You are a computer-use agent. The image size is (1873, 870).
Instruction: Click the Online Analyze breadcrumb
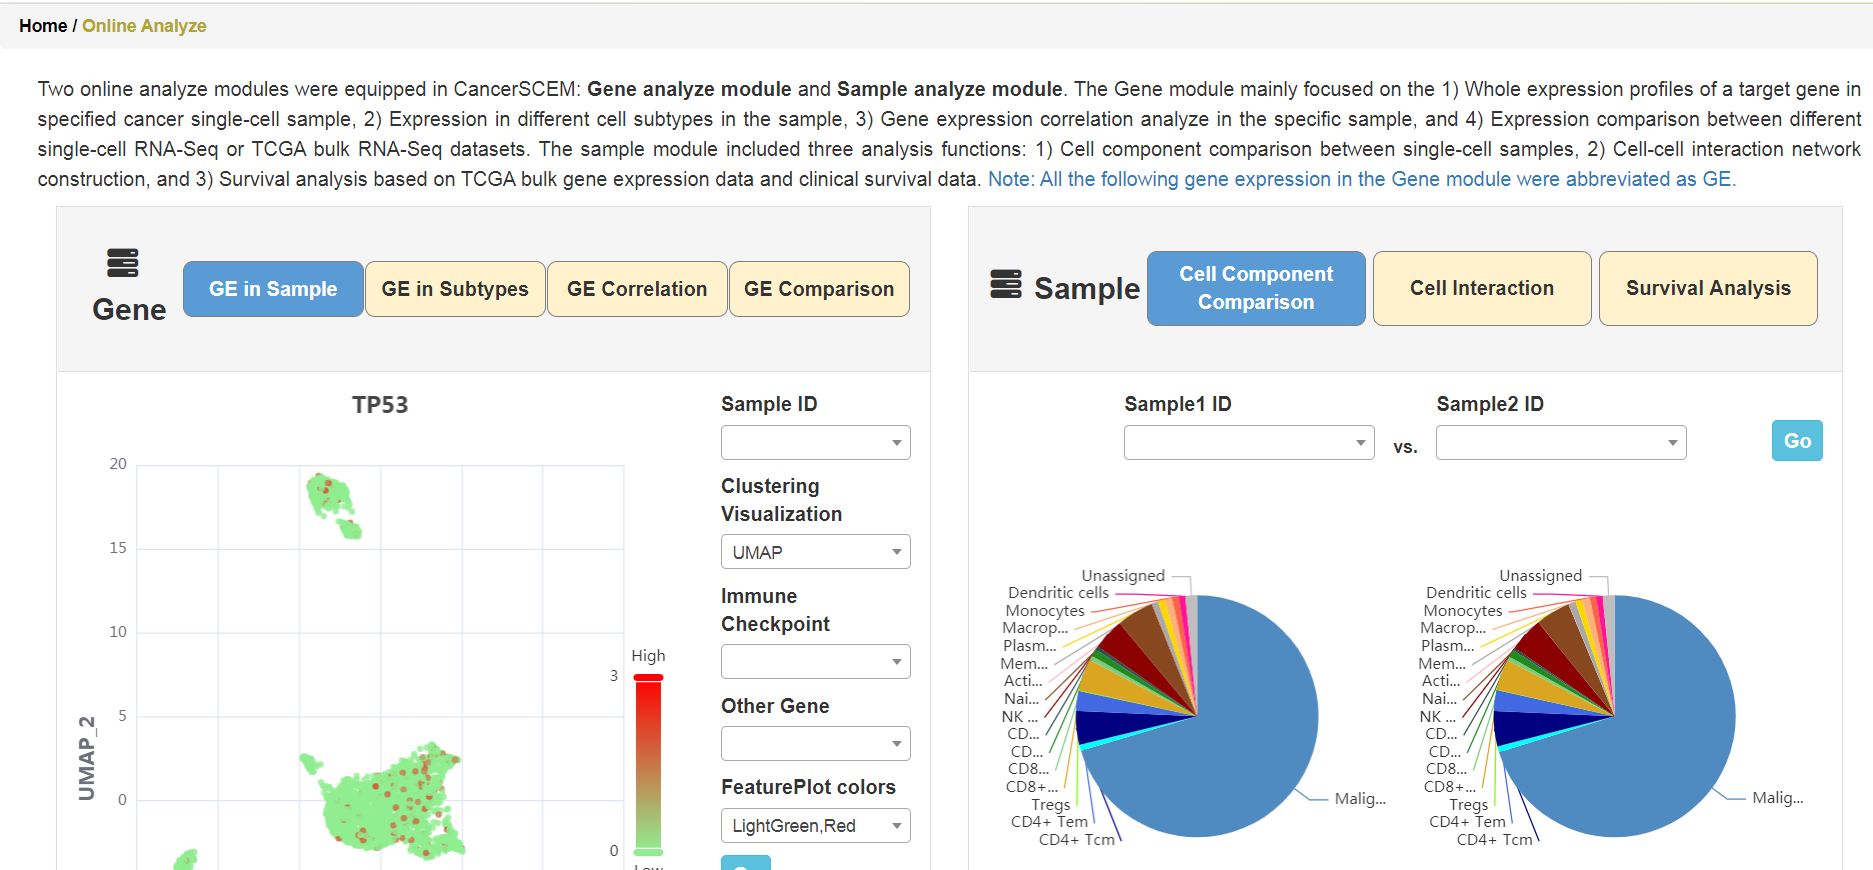(144, 26)
